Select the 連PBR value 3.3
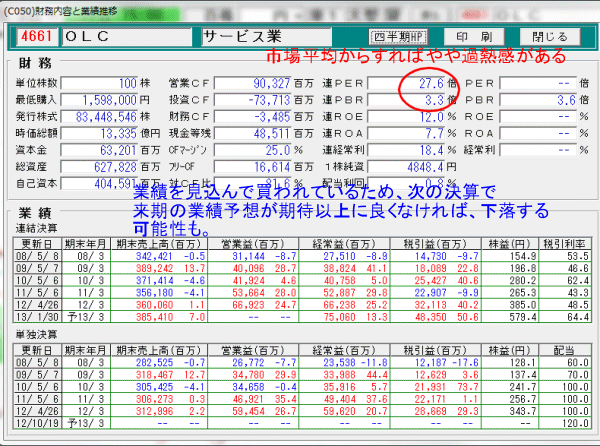 coord(406,100)
